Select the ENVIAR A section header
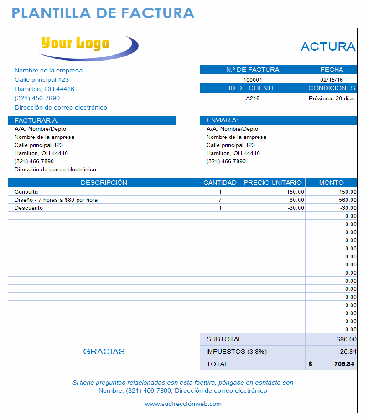 (x=278, y=120)
